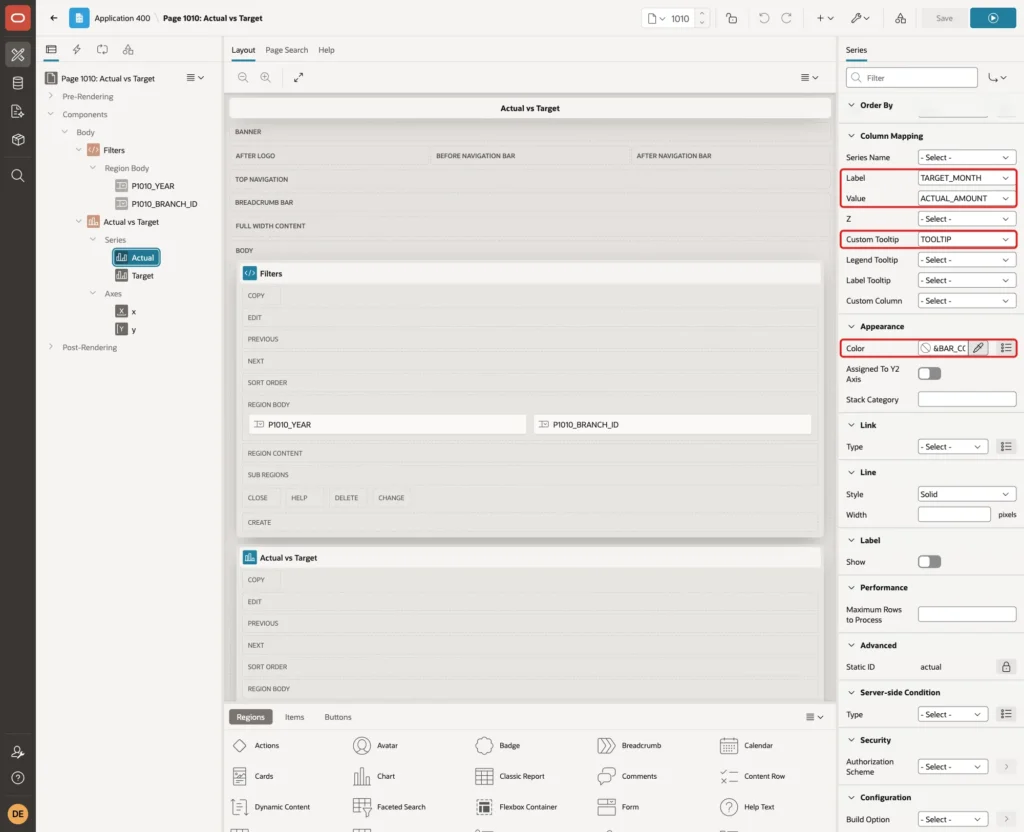Open the Line Style dropdown
Image resolution: width=1024 pixels, height=832 pixels.
(967, 494)
